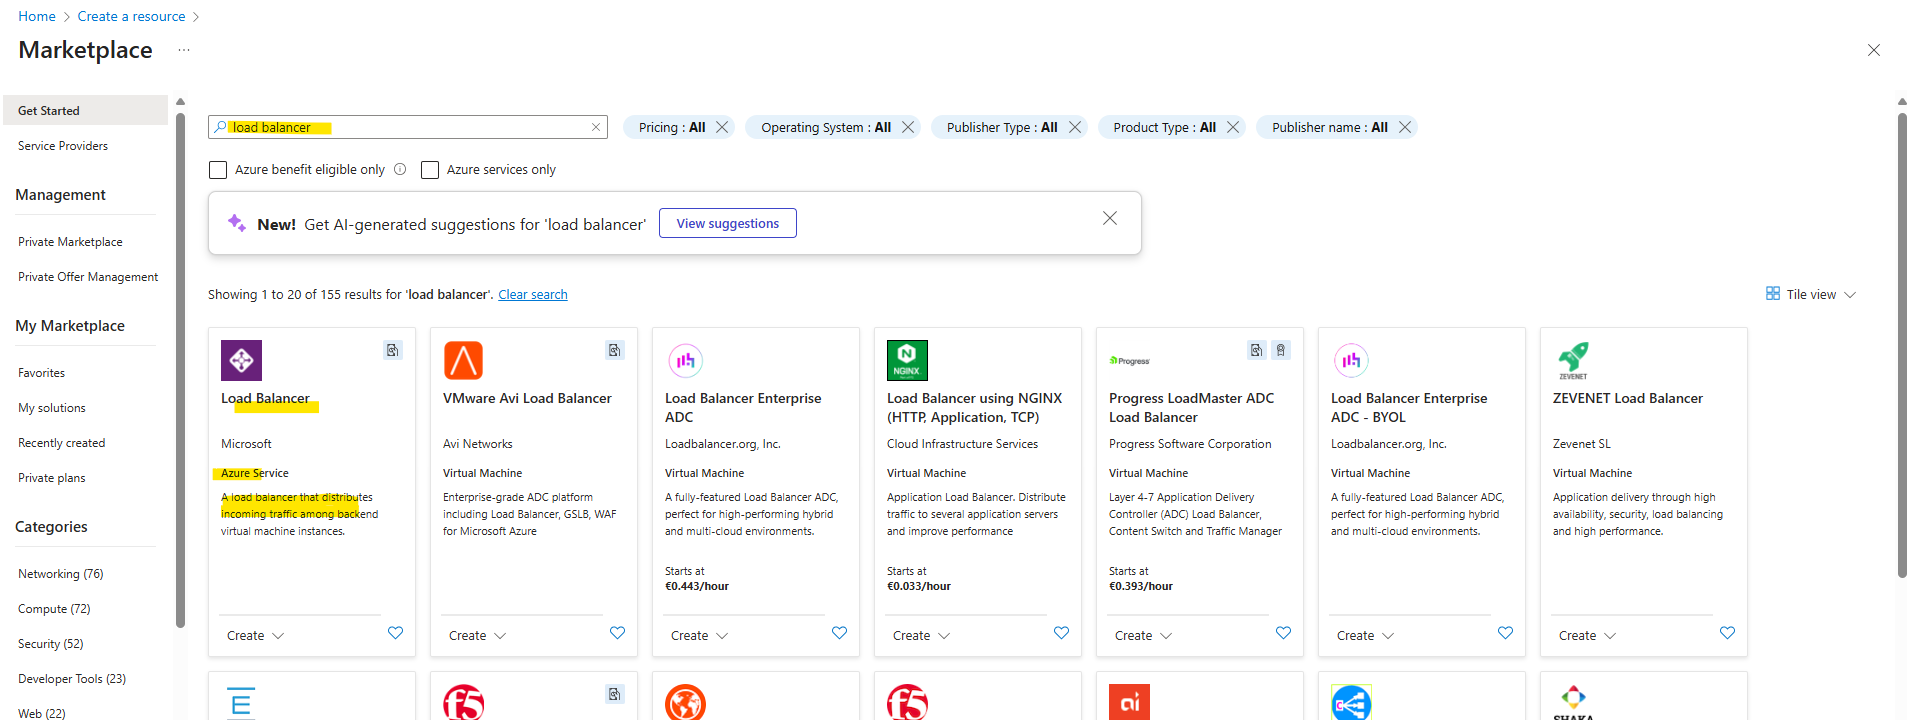Image resolution: width=1907 pixels, height=720 pixels.
Task: Open the Marketplace more options ellipsis
Action: 184,50
